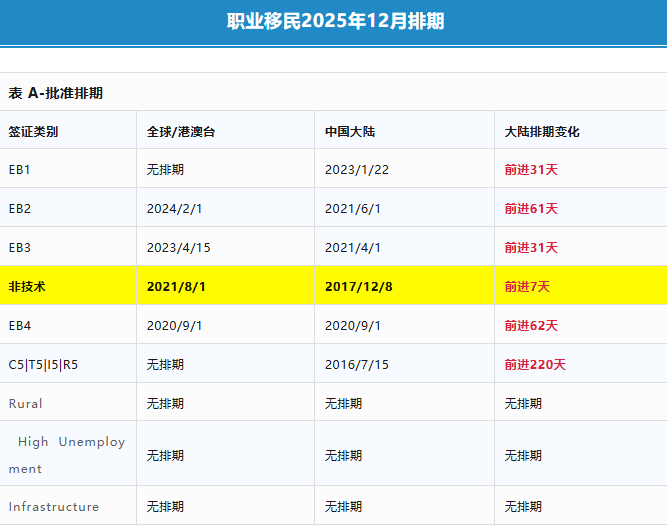Viewport: 667px width, 526px height.
Task: Click 无排期 in EB1 row's 全球/港澳台 column
Action: tap(165, 170)
